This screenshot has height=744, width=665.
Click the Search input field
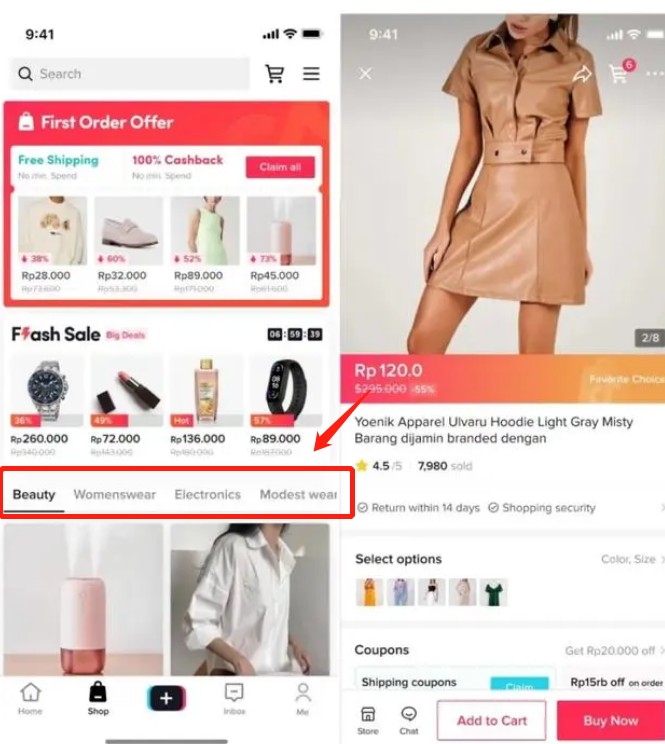point(129,74)
